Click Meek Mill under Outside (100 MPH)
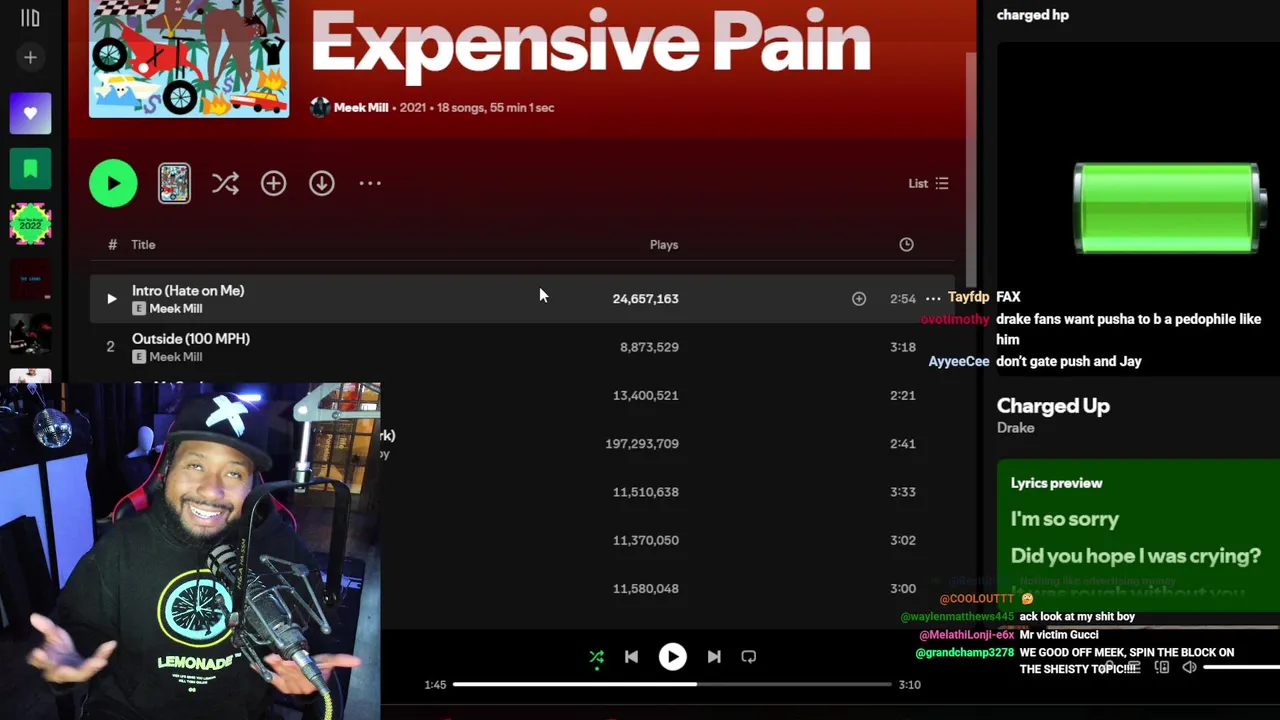This screenshot has height=720, width=1280. coord(176,357)
